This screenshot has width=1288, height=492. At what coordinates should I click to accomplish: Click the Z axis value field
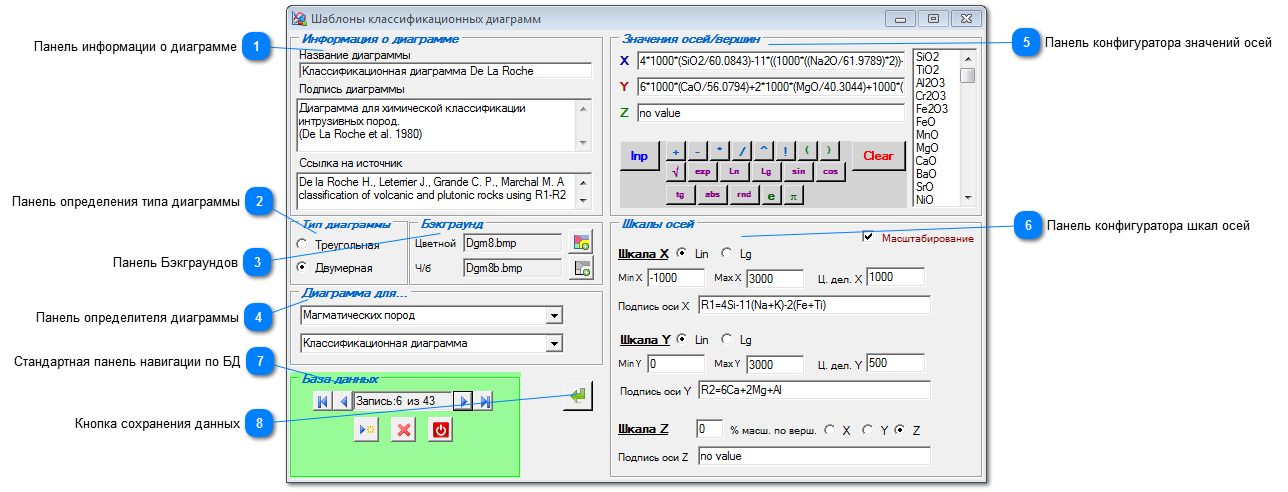[770, 114]
